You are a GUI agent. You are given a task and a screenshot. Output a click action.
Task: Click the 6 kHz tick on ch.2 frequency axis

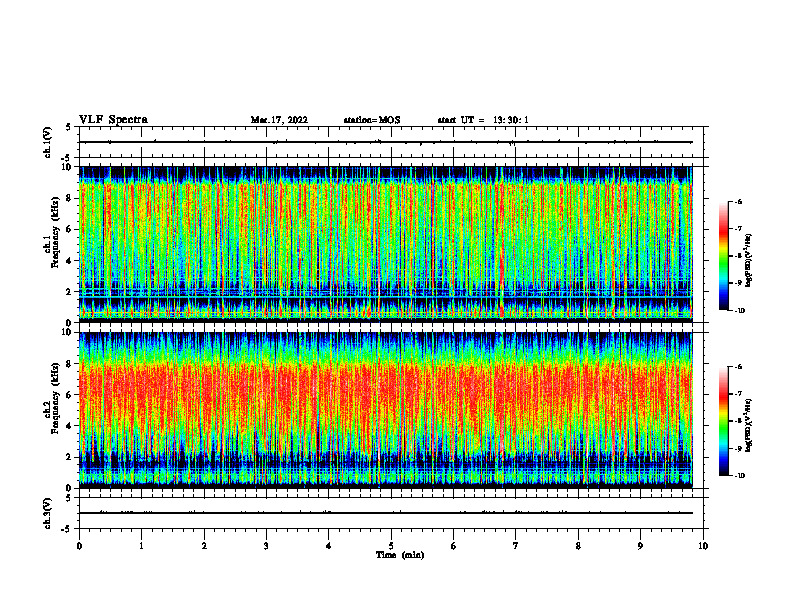click(69, 395)
